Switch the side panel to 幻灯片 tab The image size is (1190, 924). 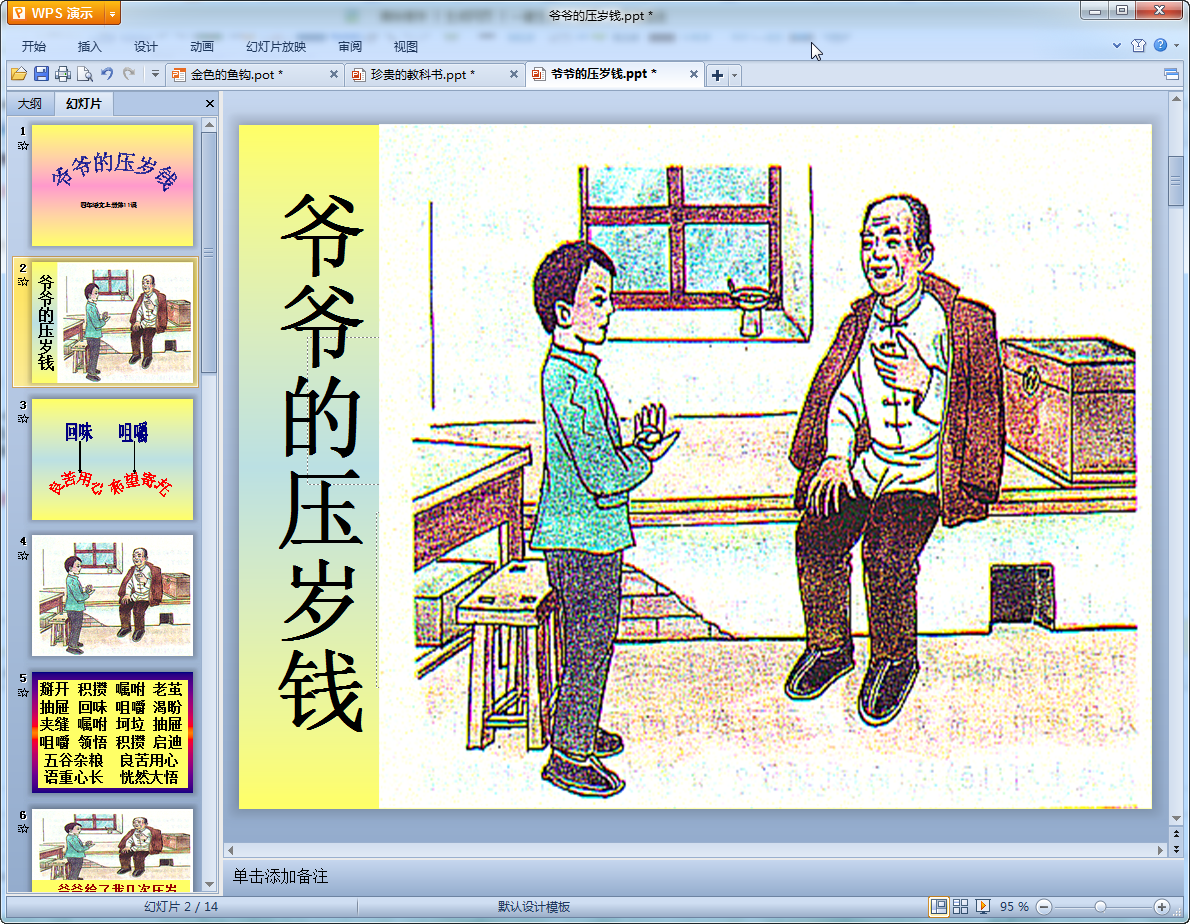pyautogui.click(x=83, y=103)
